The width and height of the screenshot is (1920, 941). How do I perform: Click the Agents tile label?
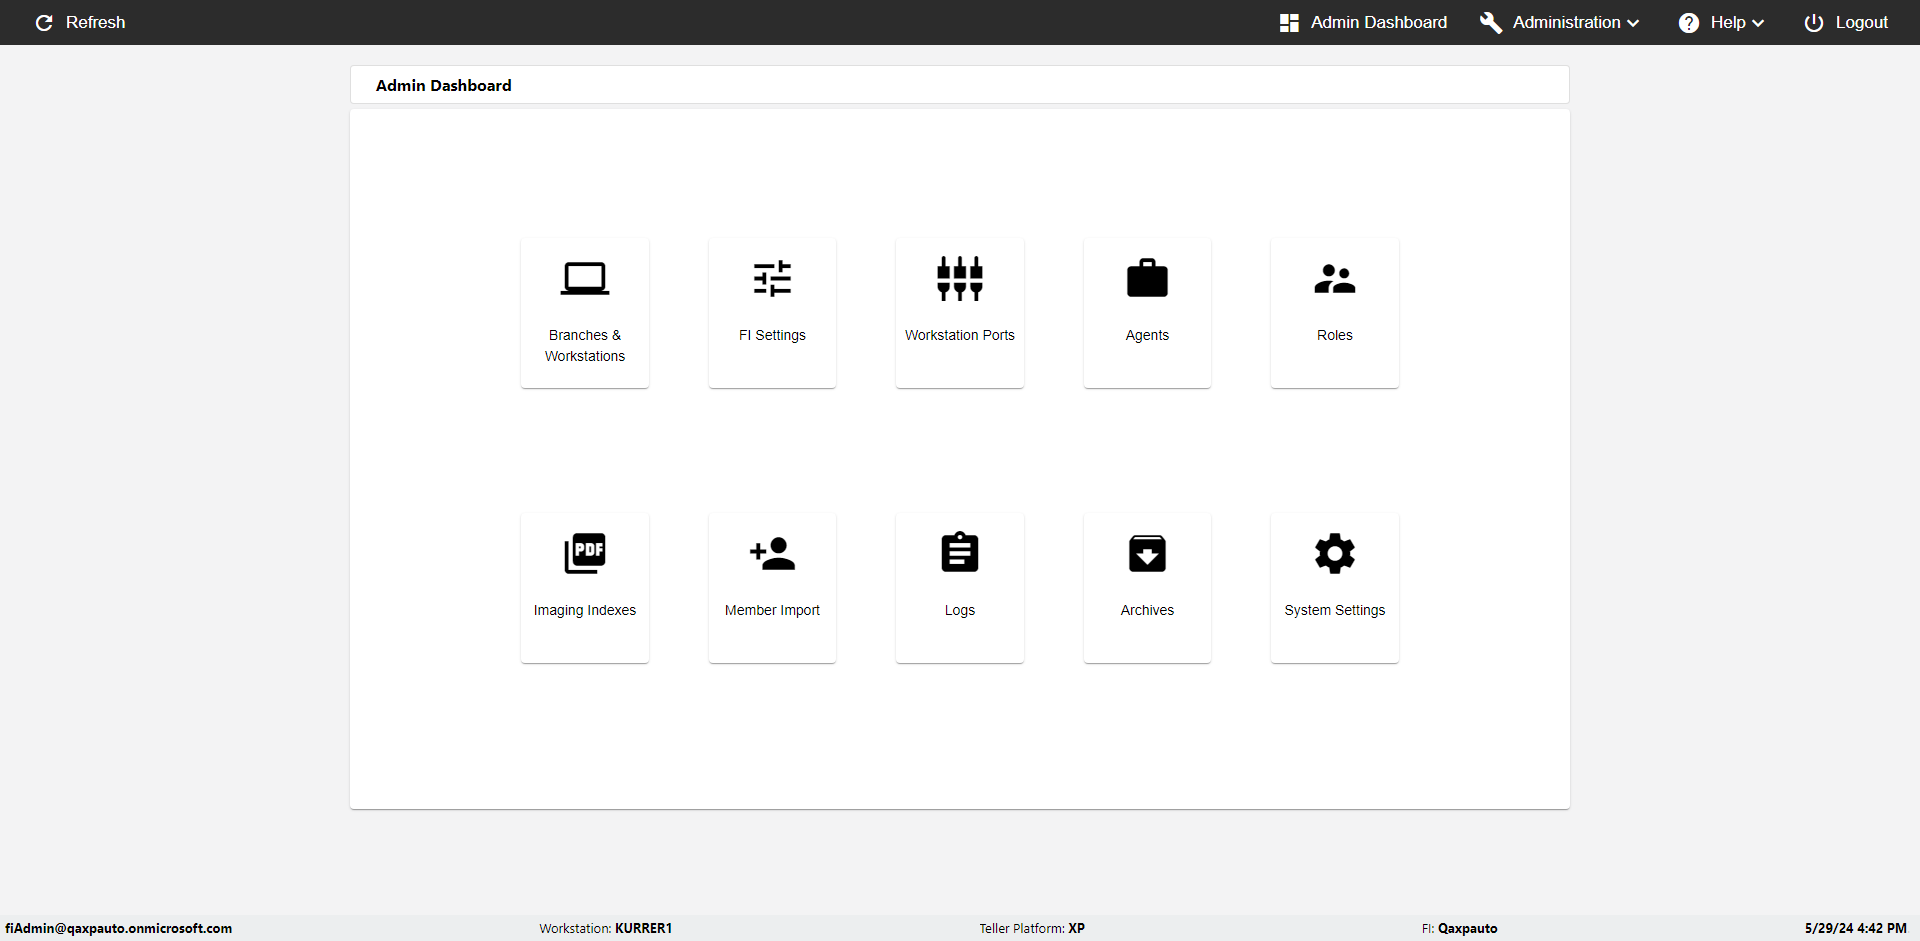[x=1147, y=335]
